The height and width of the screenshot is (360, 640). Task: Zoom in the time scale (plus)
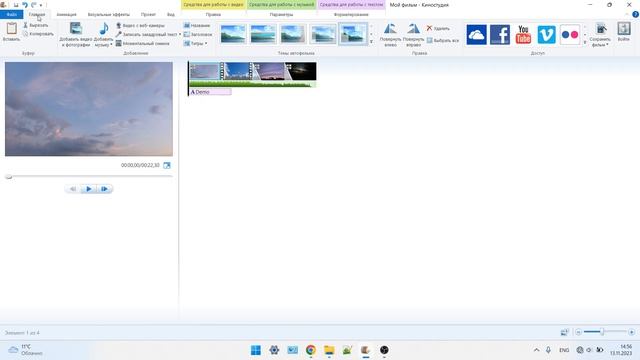point(631,332)
